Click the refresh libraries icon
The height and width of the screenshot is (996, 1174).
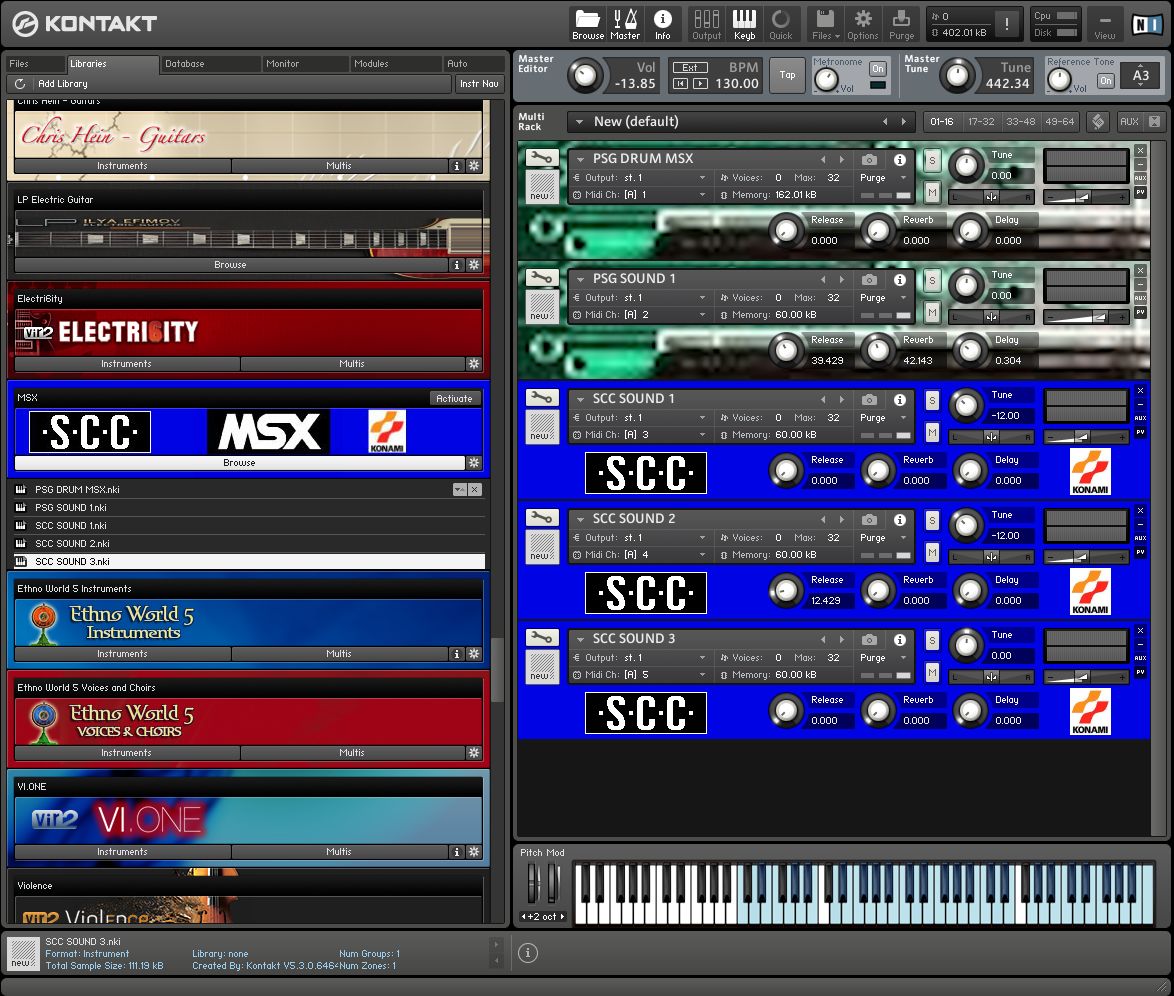coord(20,84)
